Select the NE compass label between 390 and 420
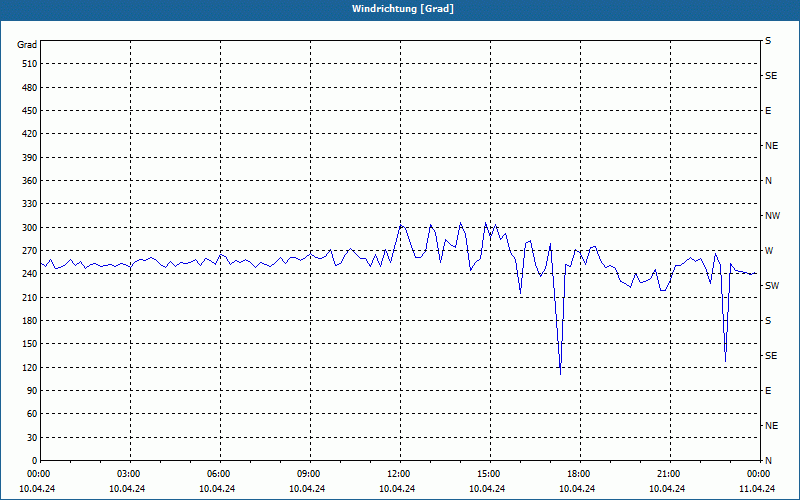The width and height of the screenshot is (800, 500). point(771,146)
